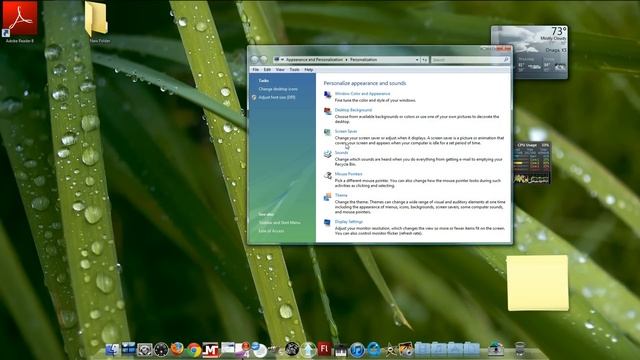
Task: Open the Theme link
Action: tap(341, 195)
